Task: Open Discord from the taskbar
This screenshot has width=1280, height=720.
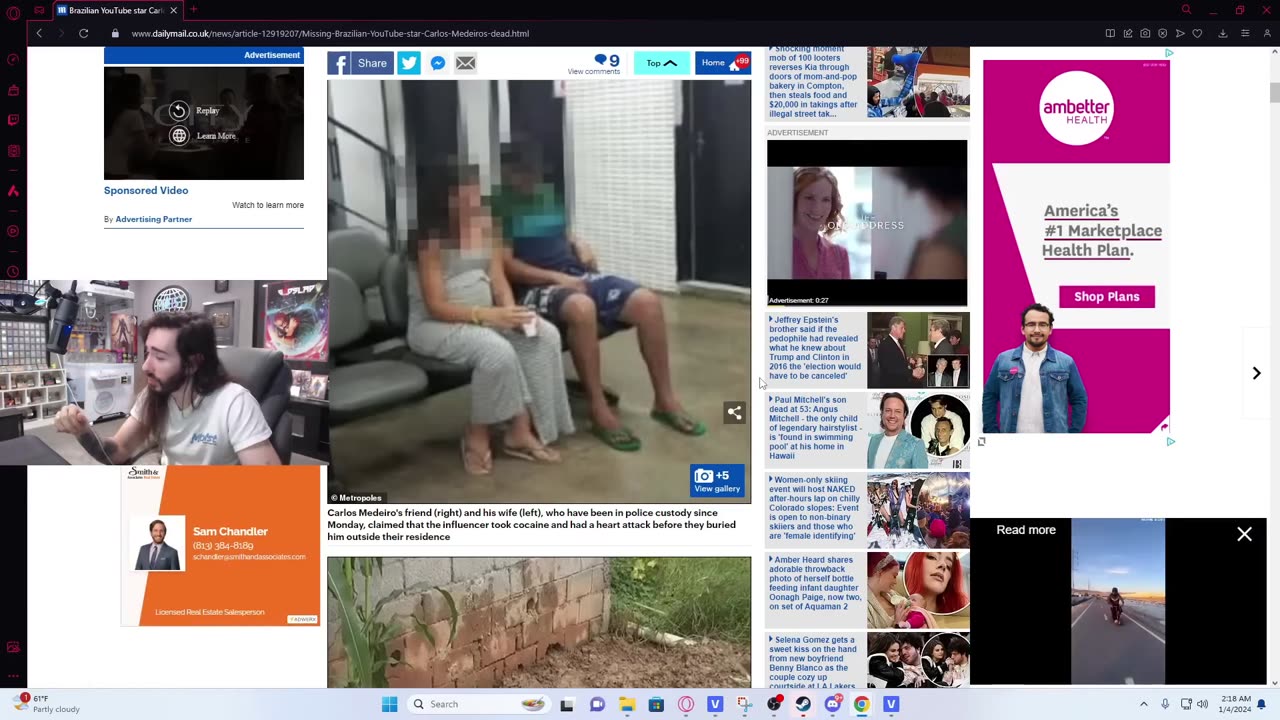Action: point(832,704)
